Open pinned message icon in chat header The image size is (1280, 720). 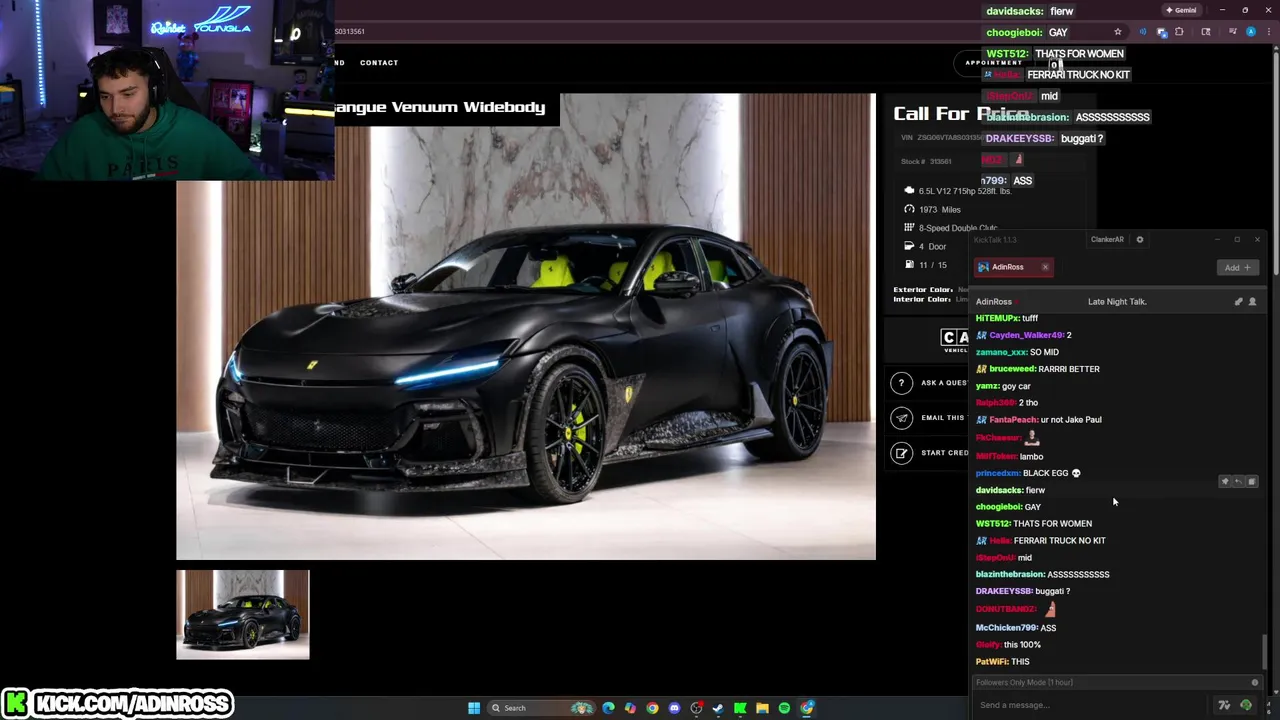coord(1238,301)
